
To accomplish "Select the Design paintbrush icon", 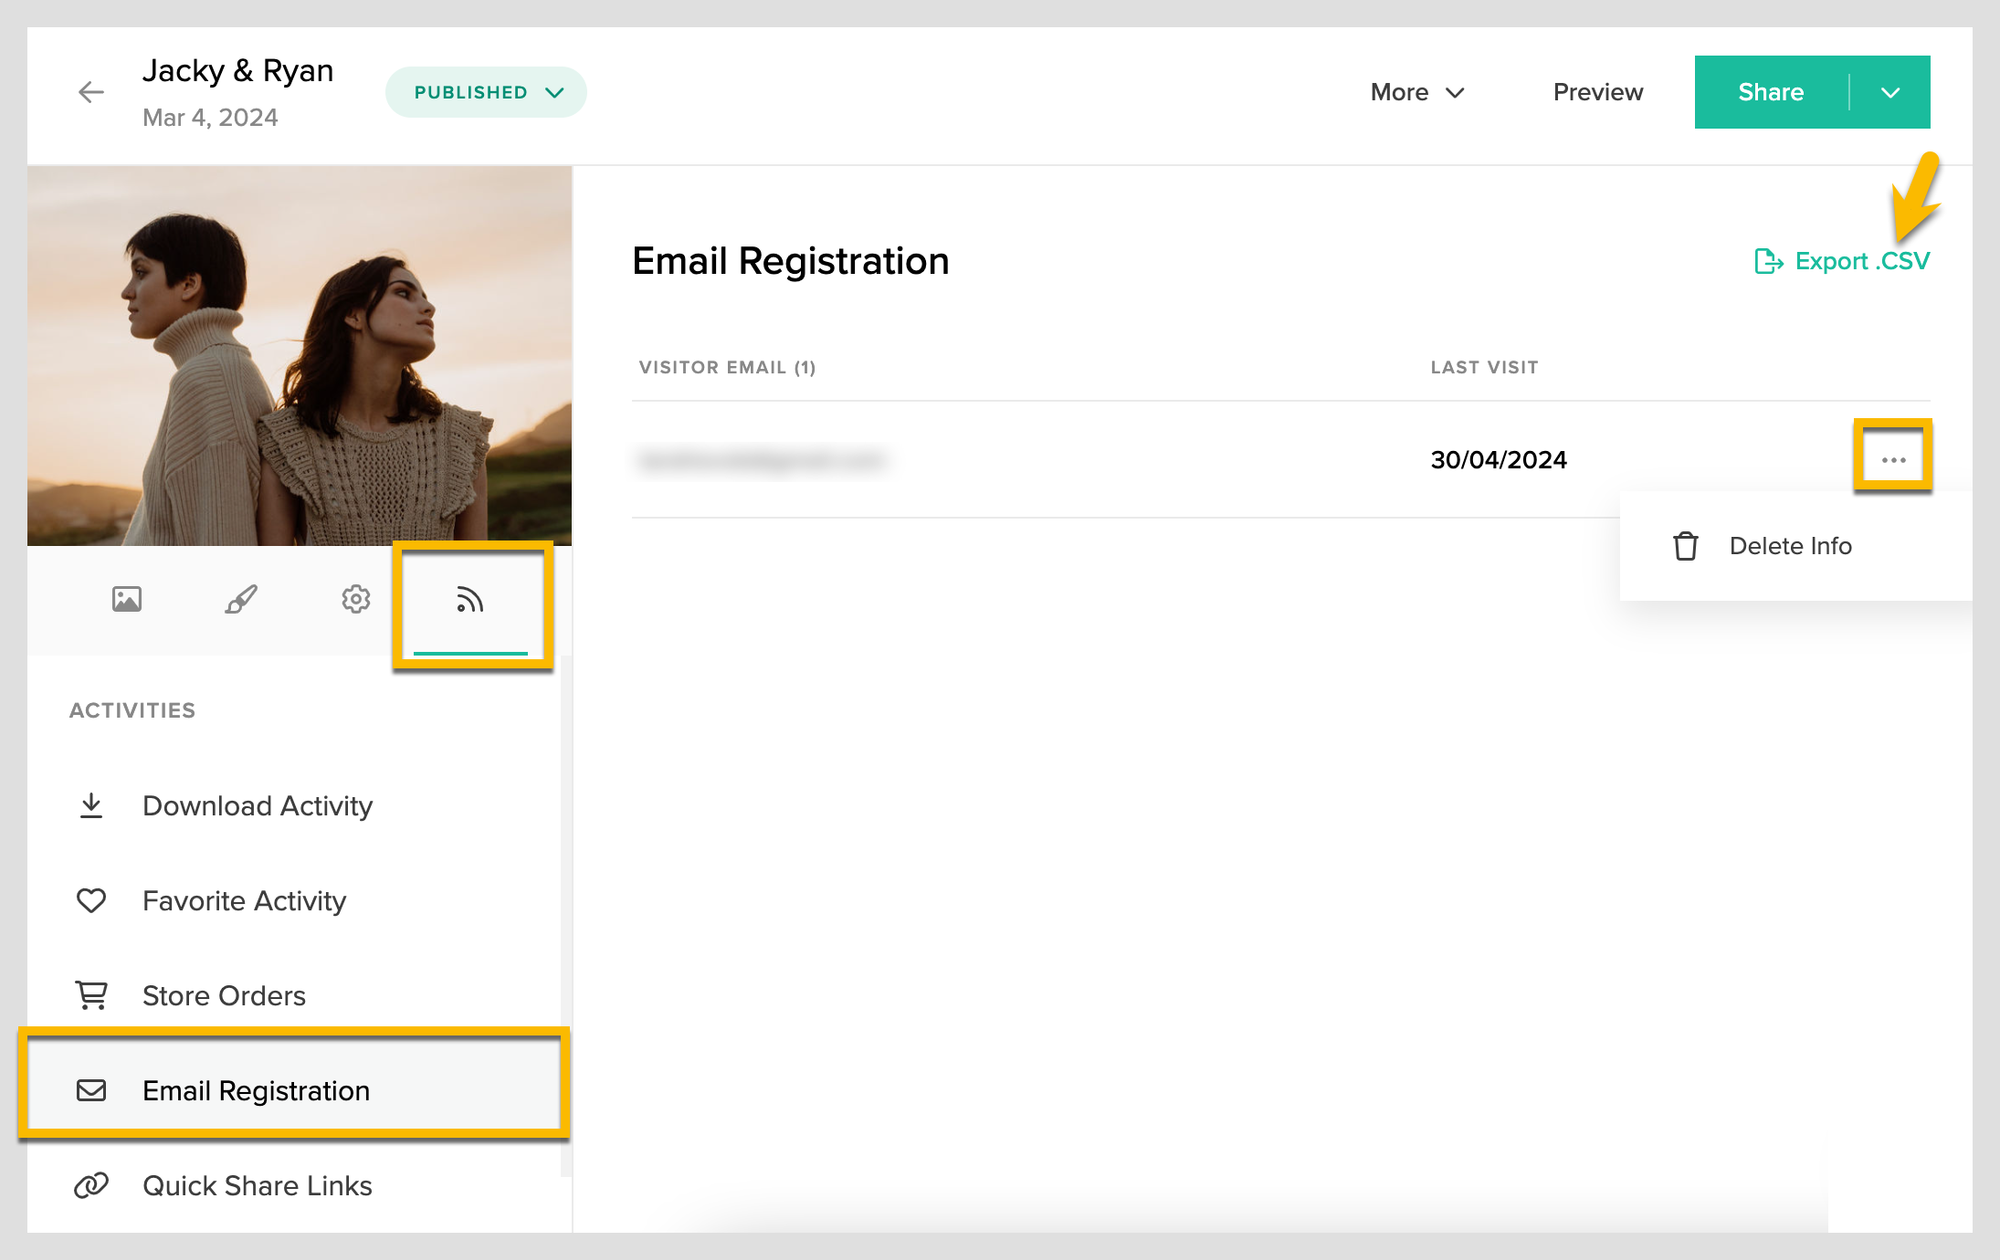I will [240, 599].
